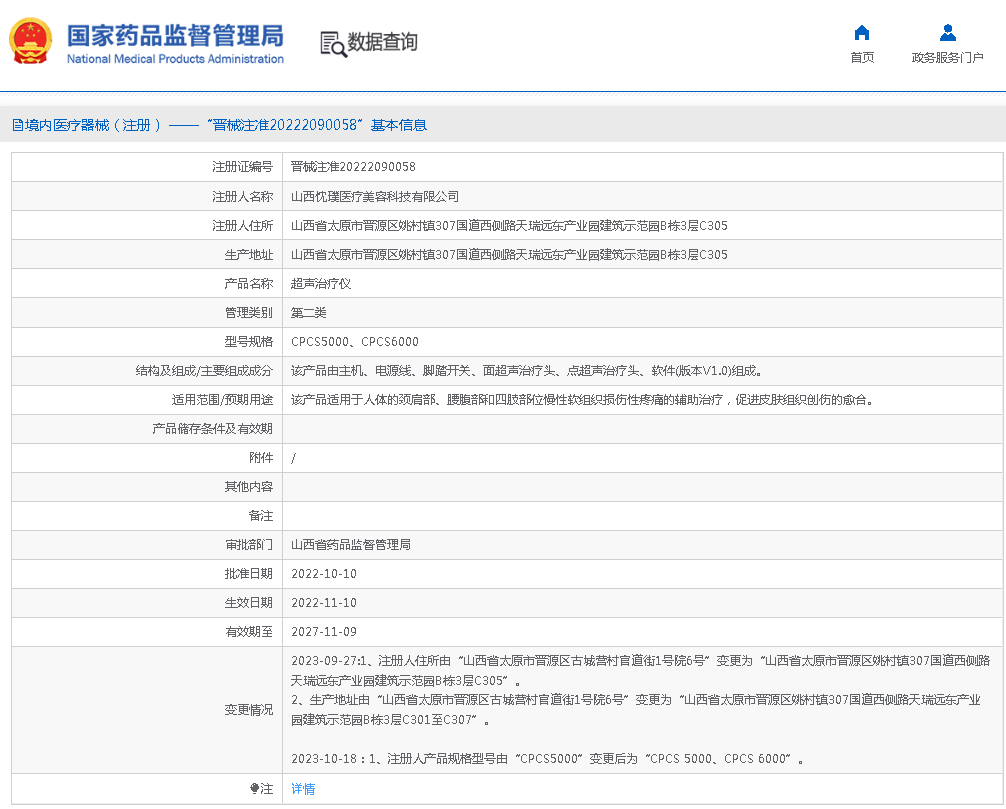Click the National Medical Products Administration subtitle
Viewport: 1006px width, 809px height.
click(175, 58)
